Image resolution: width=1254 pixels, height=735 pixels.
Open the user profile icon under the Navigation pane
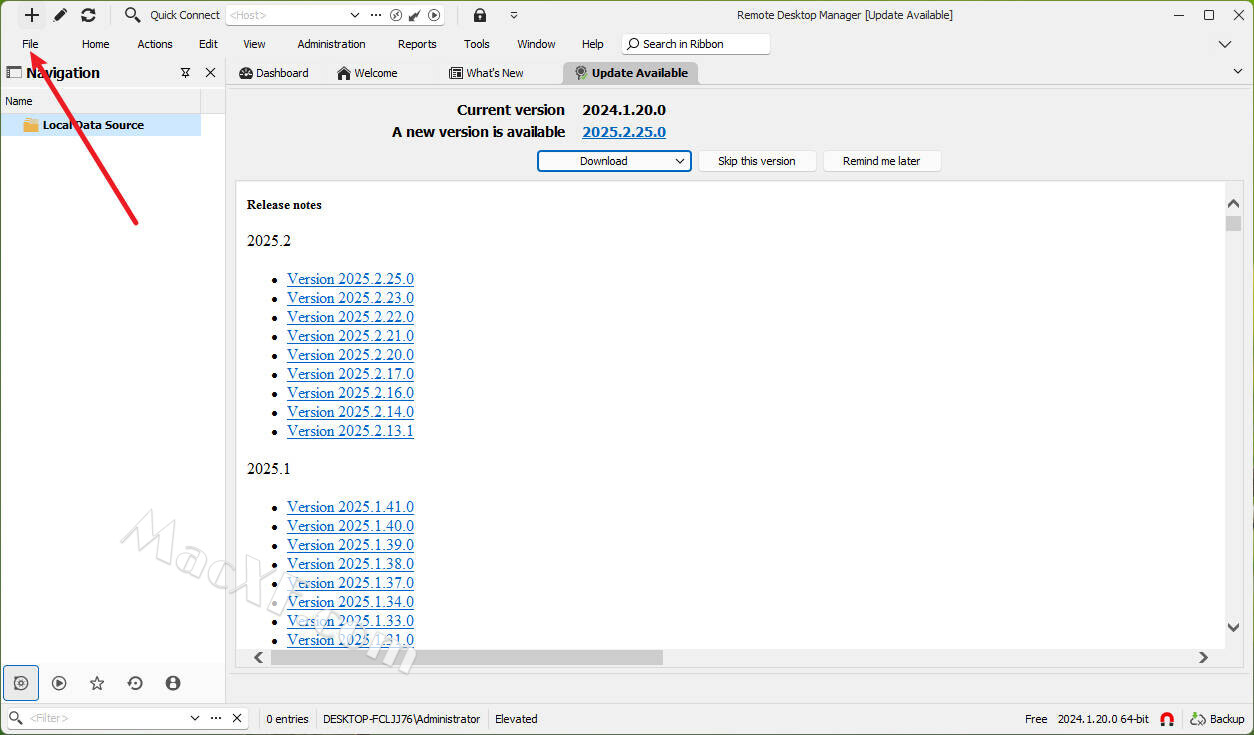pos(173,683)
